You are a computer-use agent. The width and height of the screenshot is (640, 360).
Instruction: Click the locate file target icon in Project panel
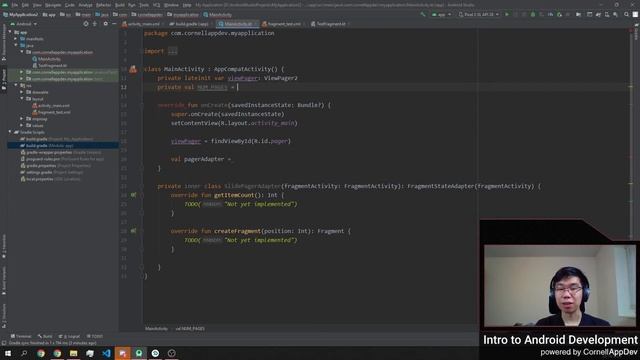(86, 24)
